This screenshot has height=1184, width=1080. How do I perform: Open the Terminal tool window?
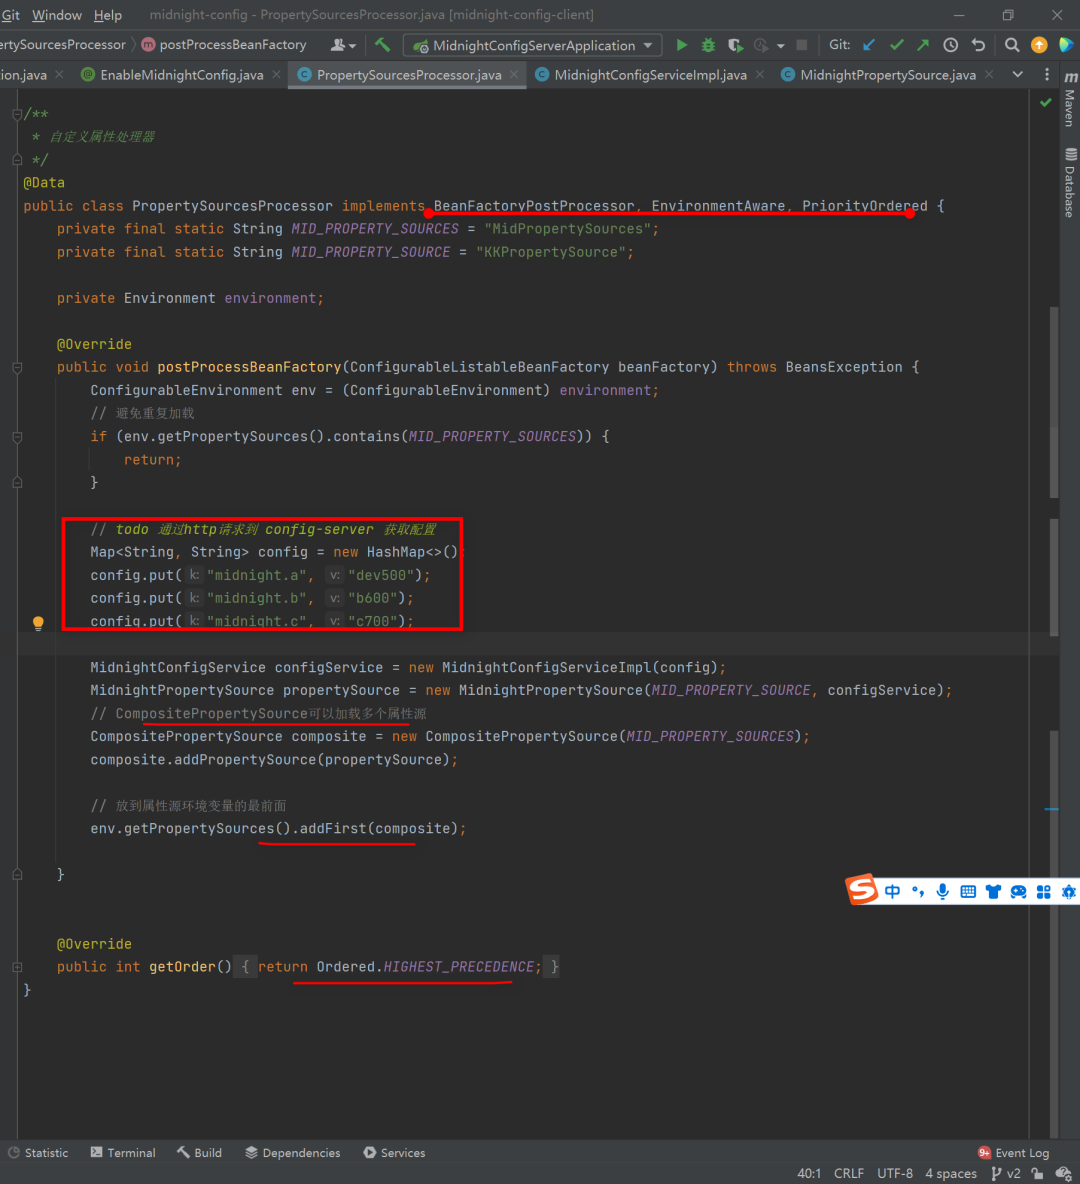click(x=123, y=1152)
